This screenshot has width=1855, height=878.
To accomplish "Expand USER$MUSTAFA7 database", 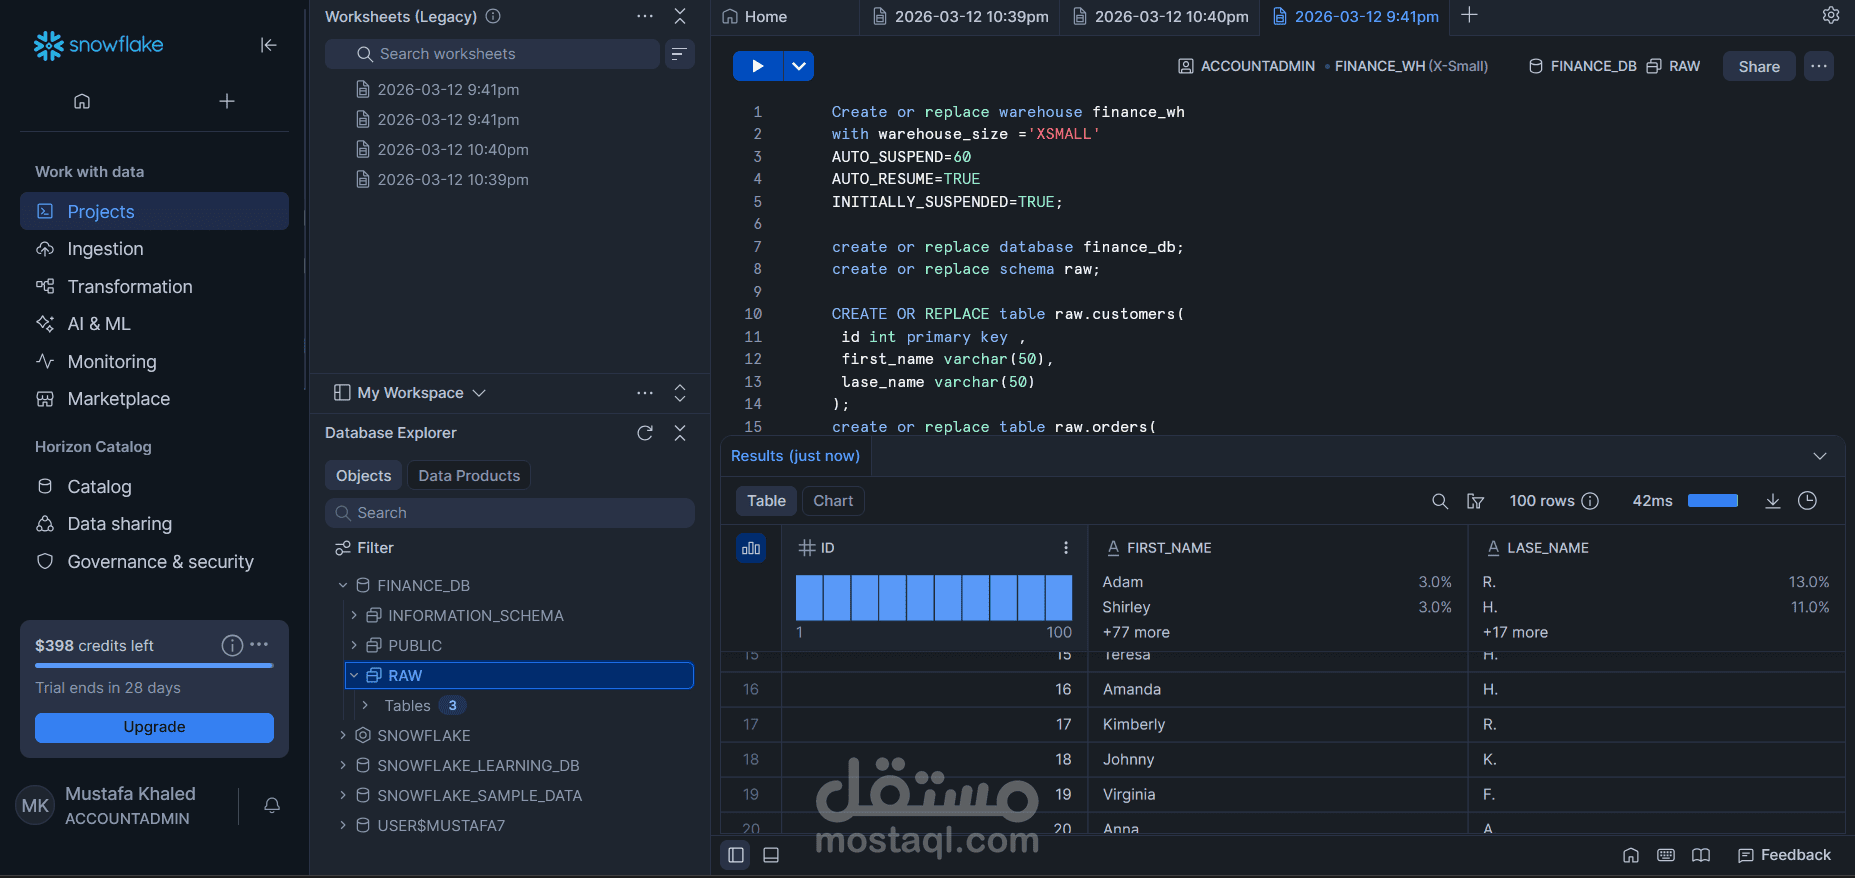I will coord(343,825).
